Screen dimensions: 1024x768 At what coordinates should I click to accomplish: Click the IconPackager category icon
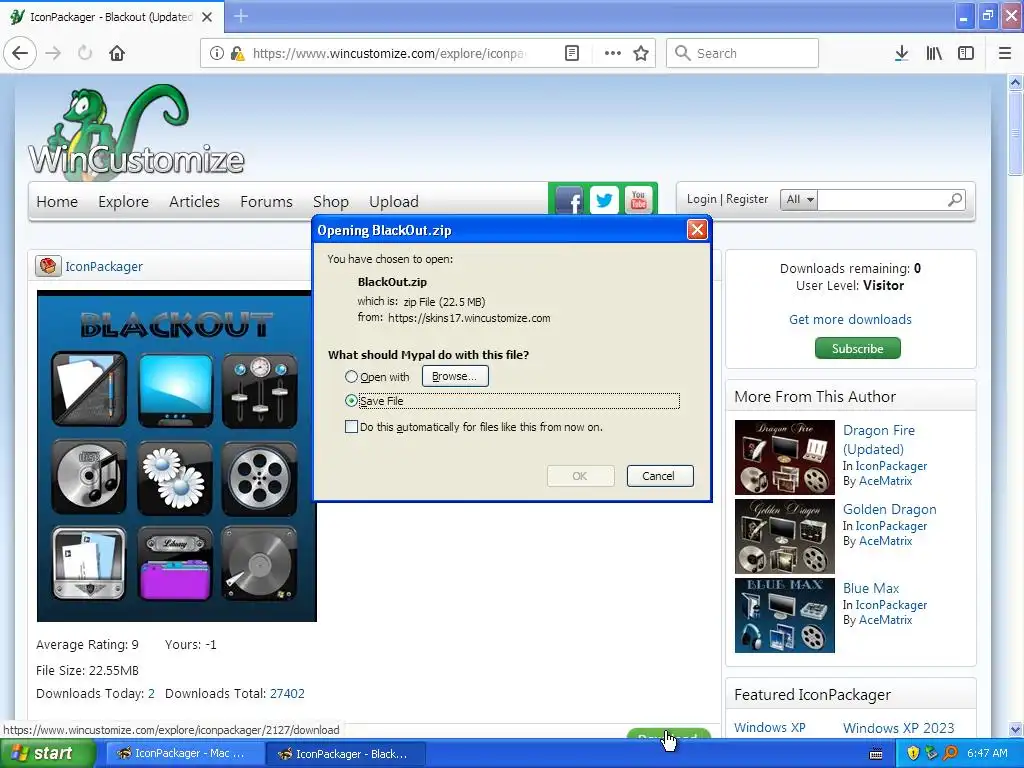[x=48, y=266]
